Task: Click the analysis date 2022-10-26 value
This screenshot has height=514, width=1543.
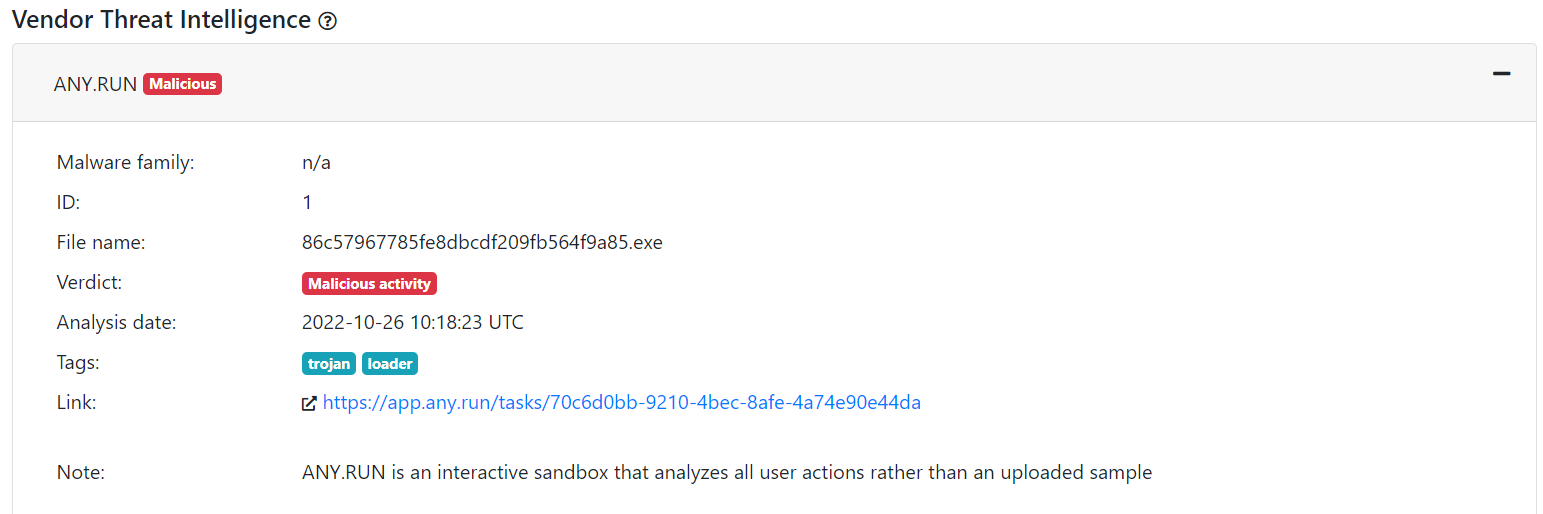Action: click(412, 323)
